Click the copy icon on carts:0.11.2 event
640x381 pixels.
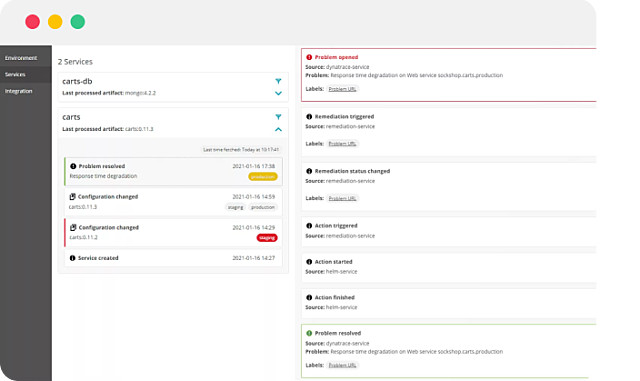(x=73, y=227)
